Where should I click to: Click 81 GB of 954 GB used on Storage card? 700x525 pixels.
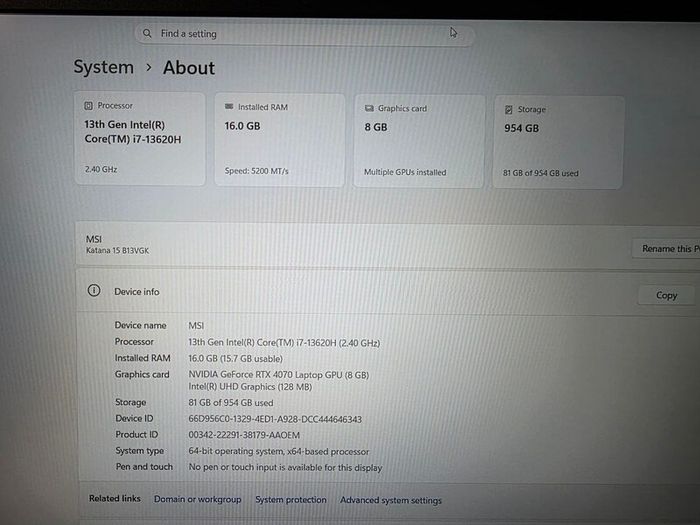tap(541, 173)
